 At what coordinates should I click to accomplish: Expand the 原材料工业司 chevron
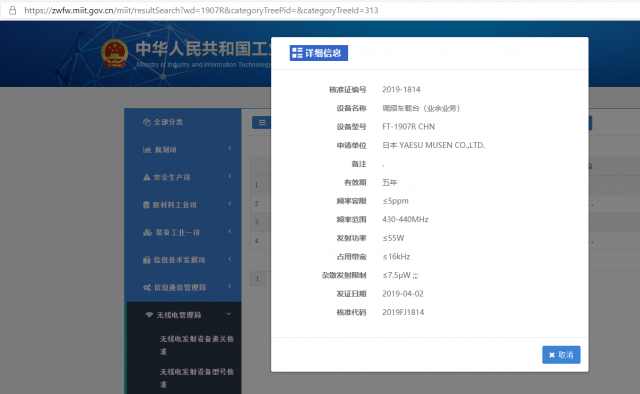point(230,204)
